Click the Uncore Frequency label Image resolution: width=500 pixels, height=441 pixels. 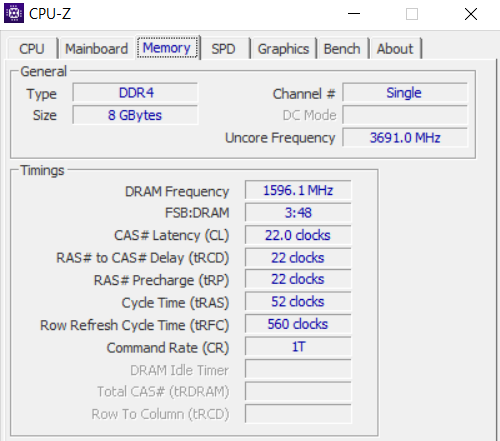coord(280,138)
